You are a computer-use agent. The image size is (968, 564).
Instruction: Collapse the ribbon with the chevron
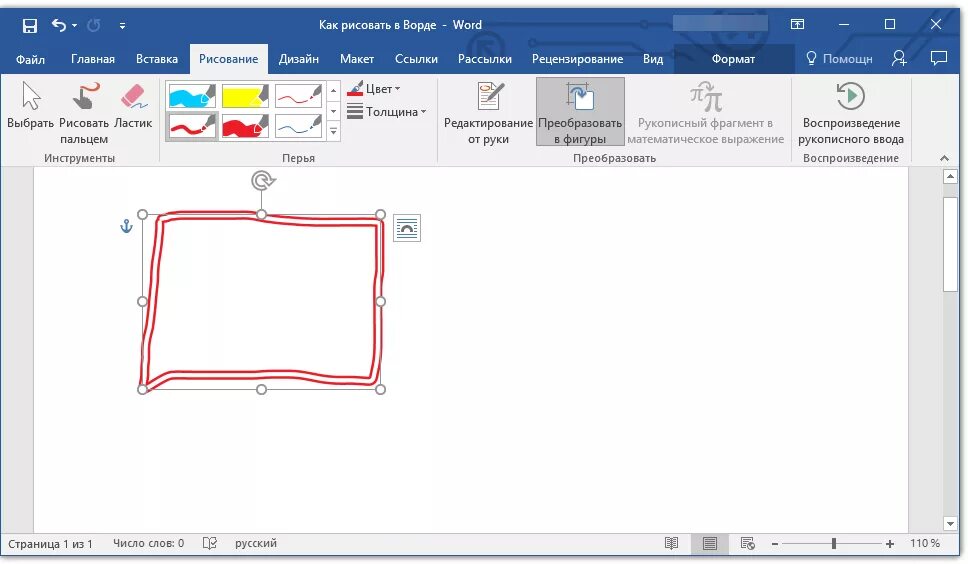pyautogui.click(x=944, y=158)
